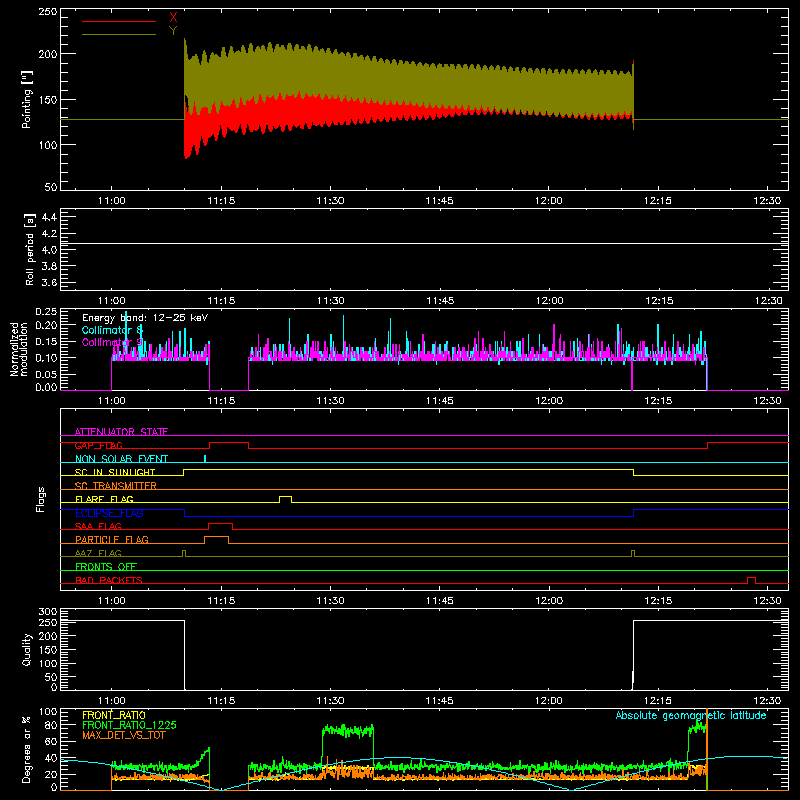This screenshot has height=800, width=800.
Task: Select the red "X" legend label
Action: tap(173, 18)
